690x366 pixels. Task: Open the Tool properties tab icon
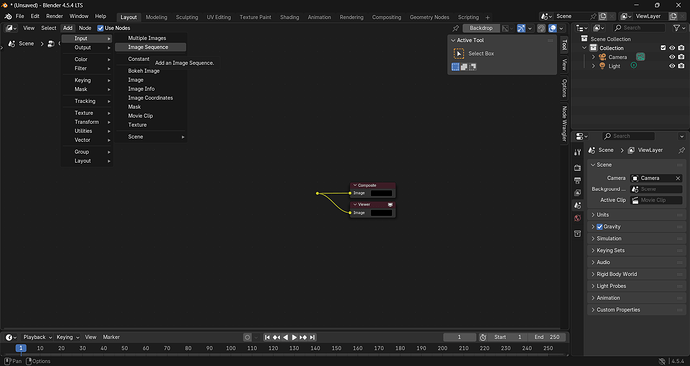point(577,152)
